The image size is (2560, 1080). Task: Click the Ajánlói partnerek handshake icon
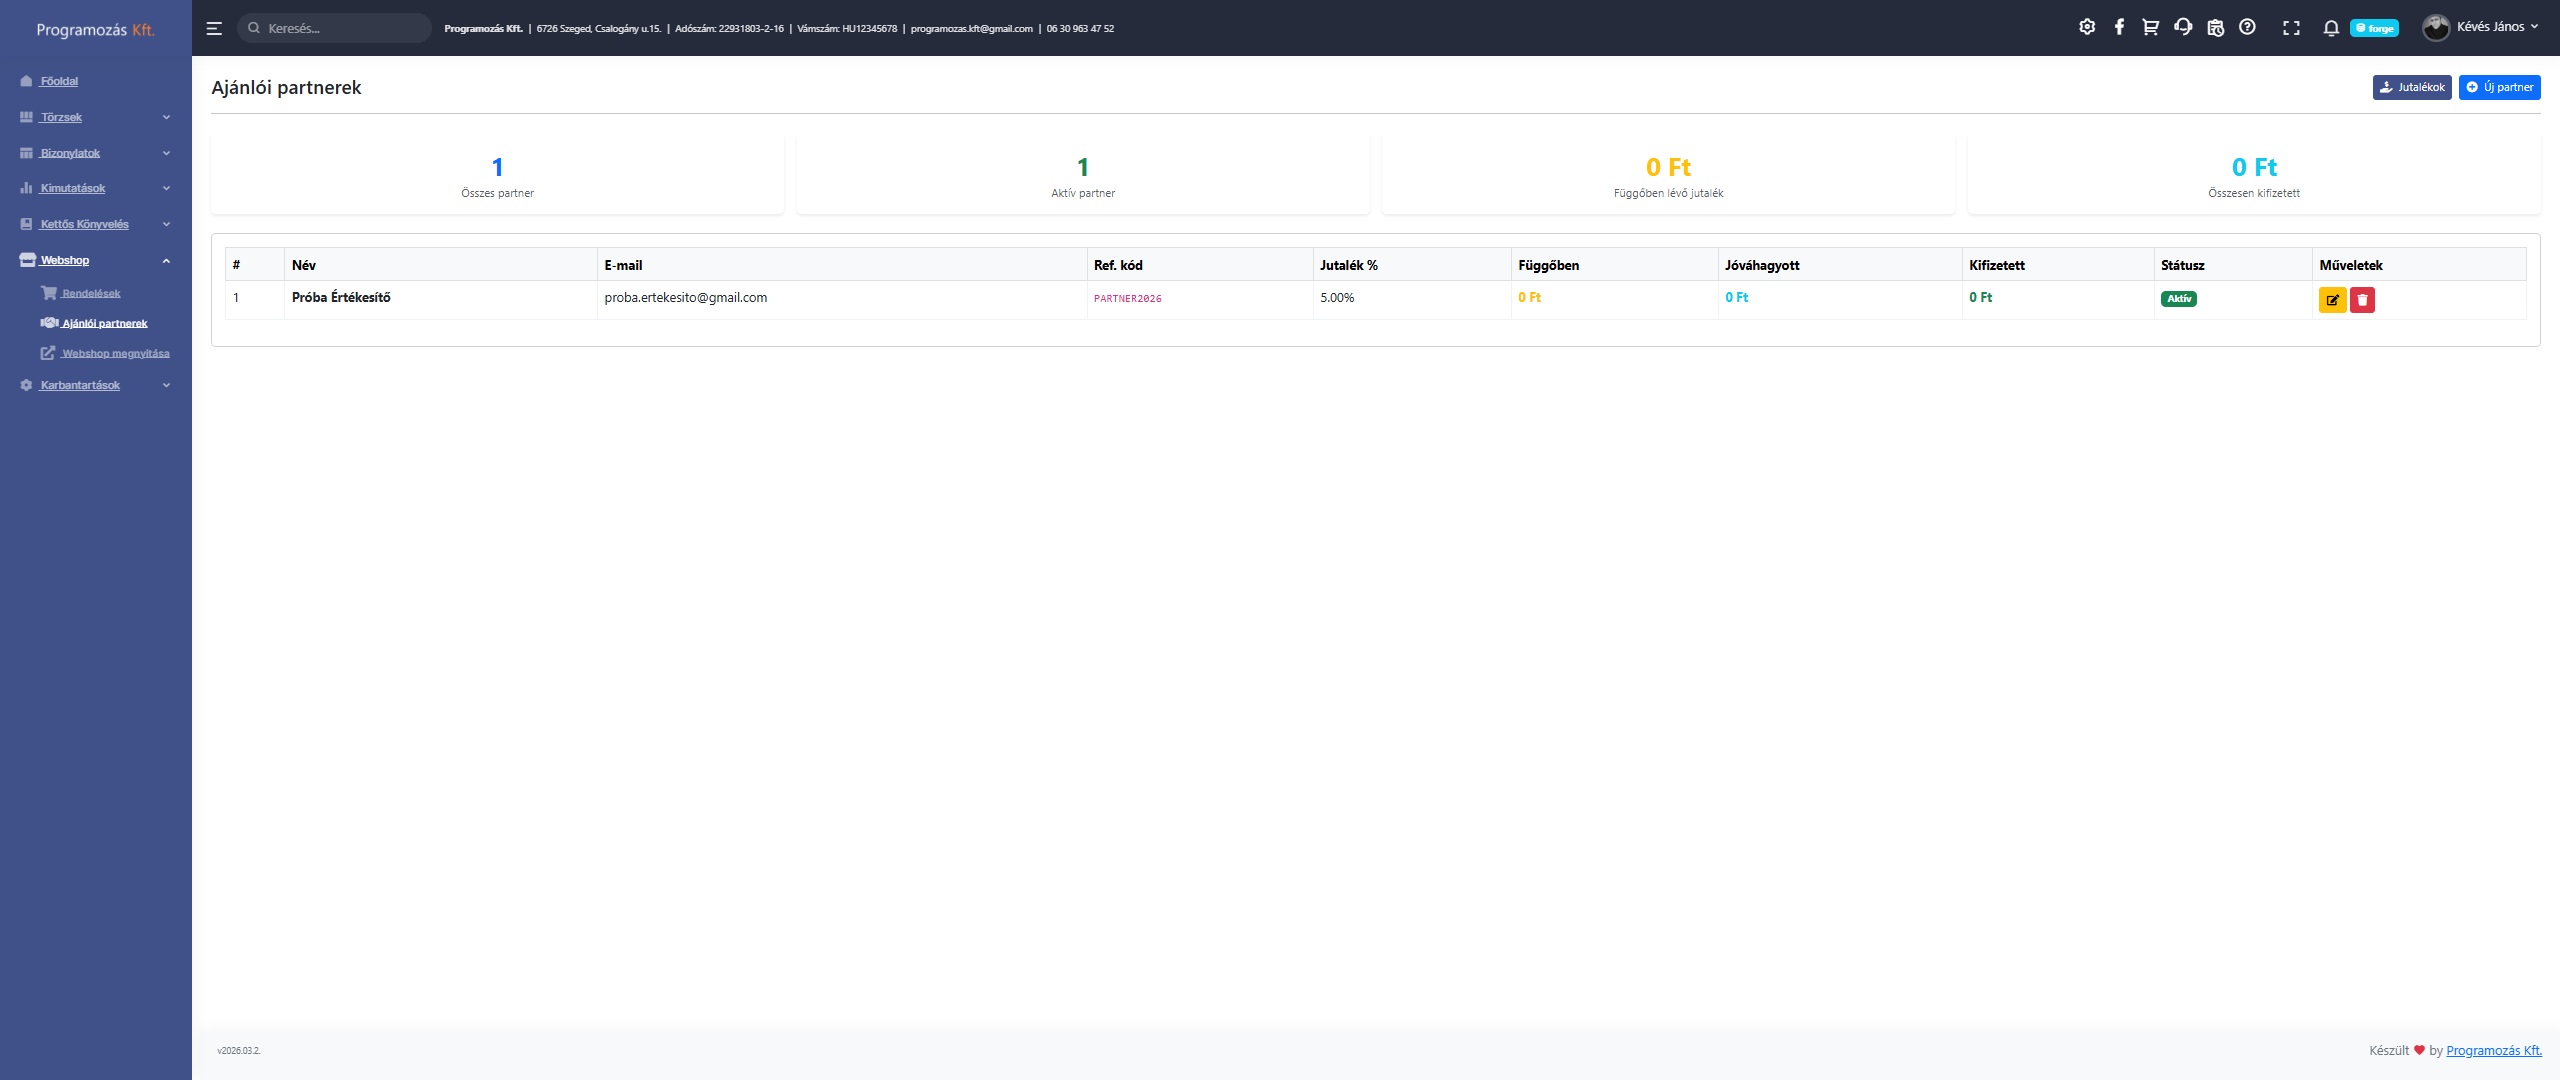pyautogui.click(x=49, y=322)
